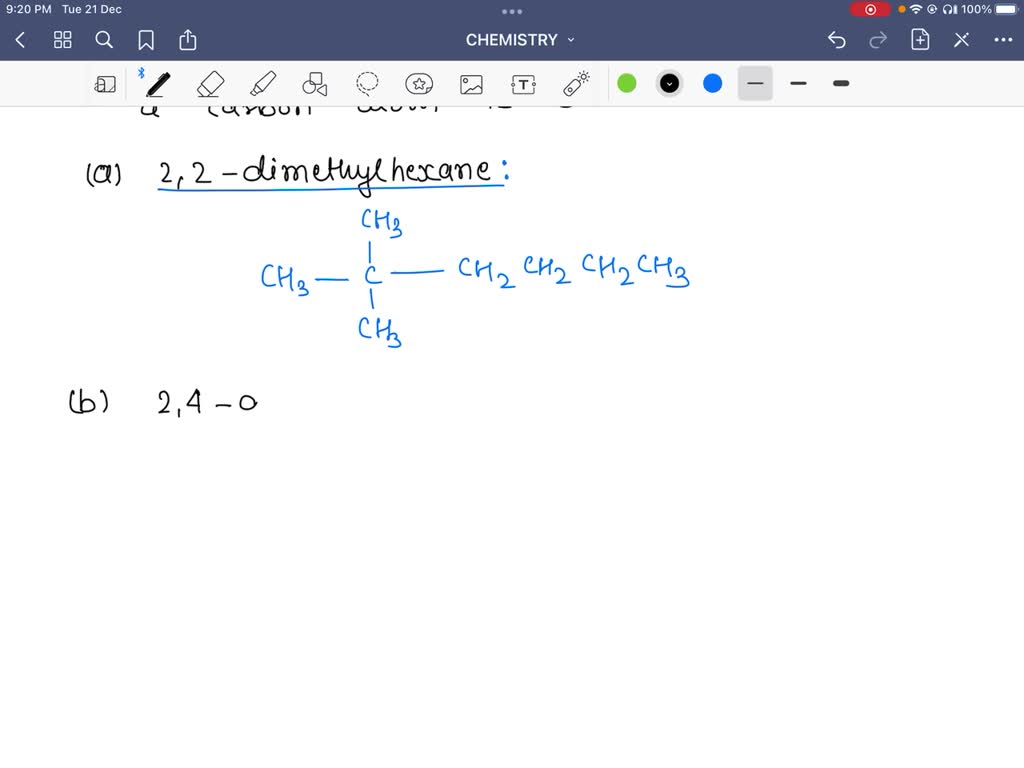Open search in the notebook

(104, 40)
